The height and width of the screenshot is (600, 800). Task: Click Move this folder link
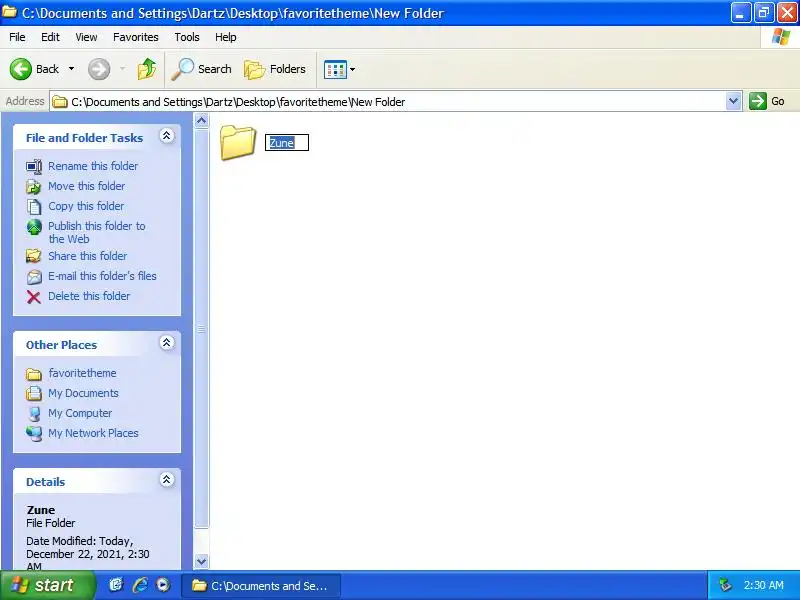pos(87,186)
